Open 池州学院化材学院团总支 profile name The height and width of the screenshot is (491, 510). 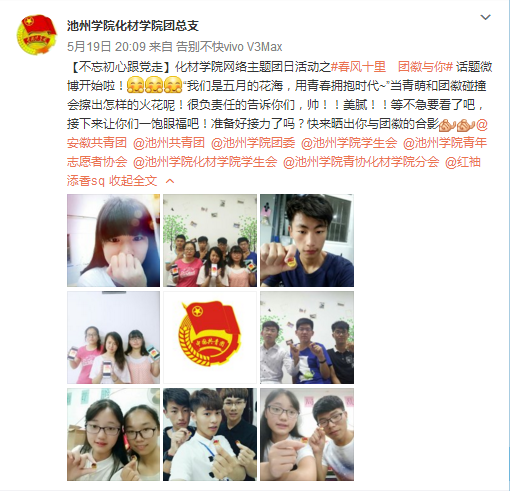pos(133,26)
